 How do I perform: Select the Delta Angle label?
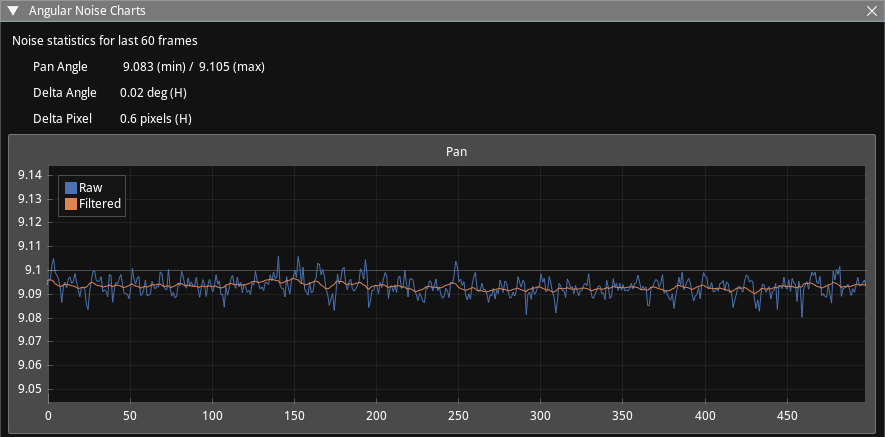pos(64,93)
